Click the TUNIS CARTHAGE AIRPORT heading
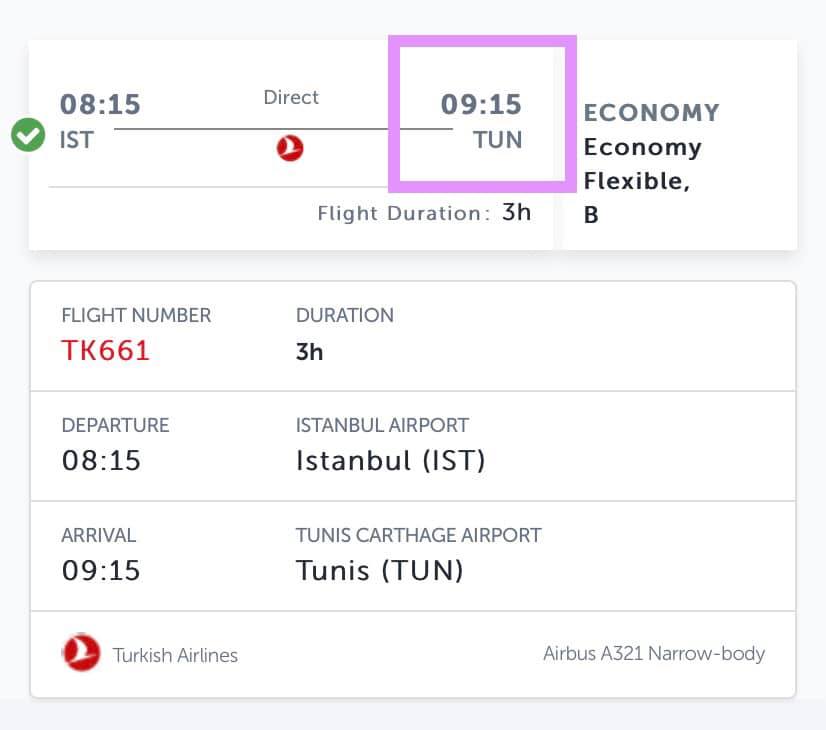Screen dimensions: 826x730 (x=418, y=535)
